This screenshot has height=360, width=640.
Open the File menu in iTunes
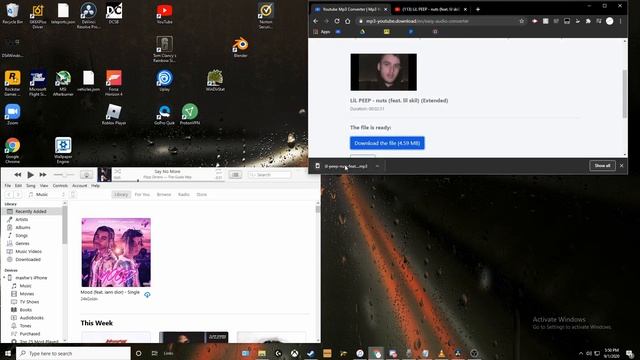coord(7,186)
